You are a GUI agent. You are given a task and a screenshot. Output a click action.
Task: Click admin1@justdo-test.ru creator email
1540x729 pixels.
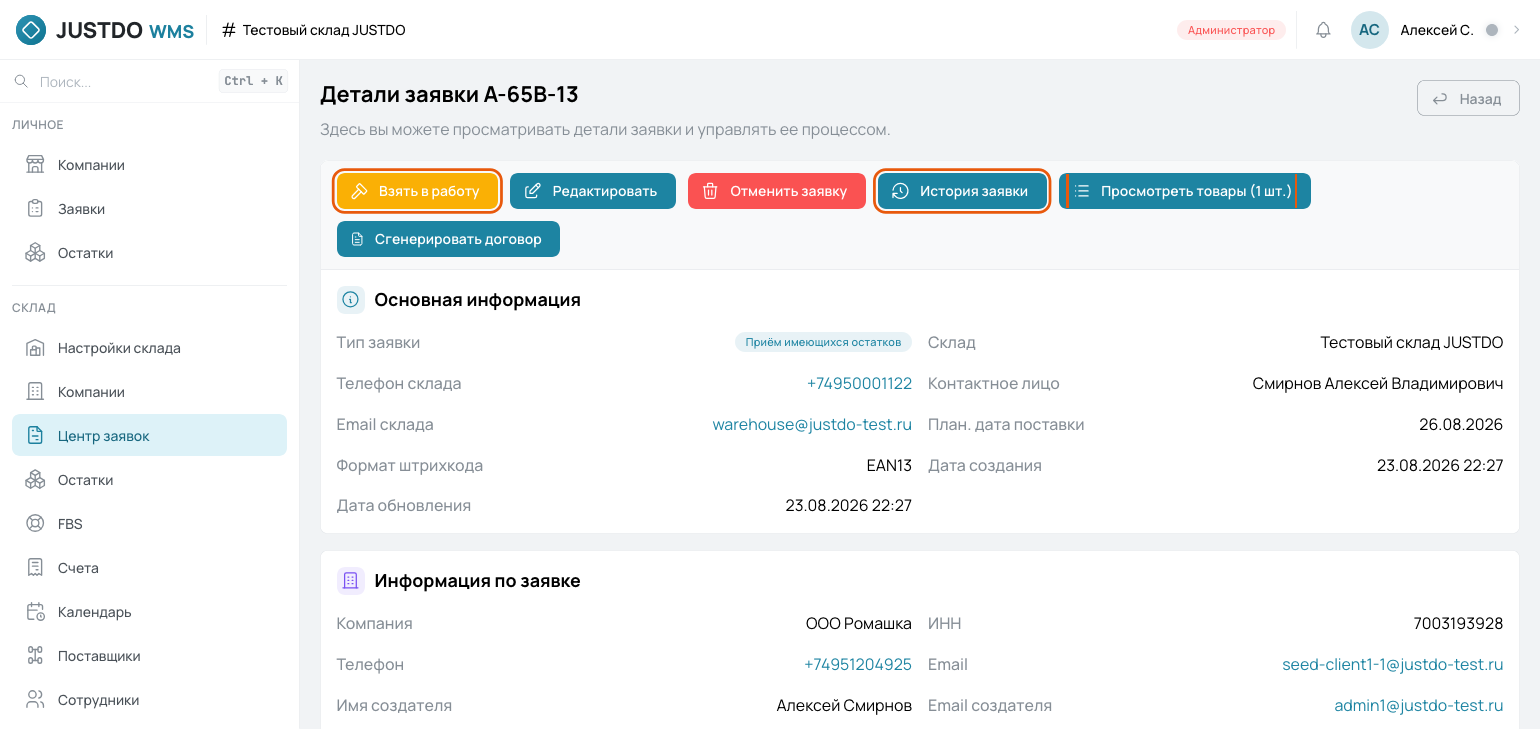[1419, 705]
